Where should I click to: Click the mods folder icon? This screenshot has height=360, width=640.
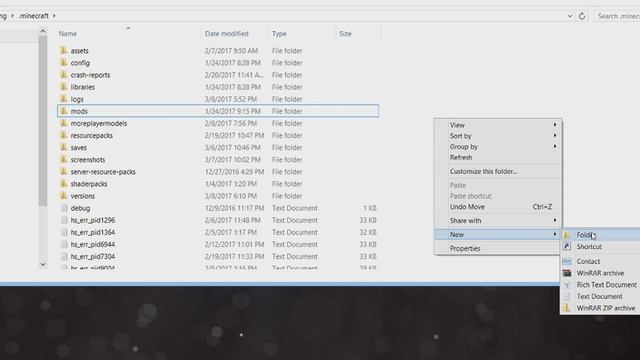point(64,111)
